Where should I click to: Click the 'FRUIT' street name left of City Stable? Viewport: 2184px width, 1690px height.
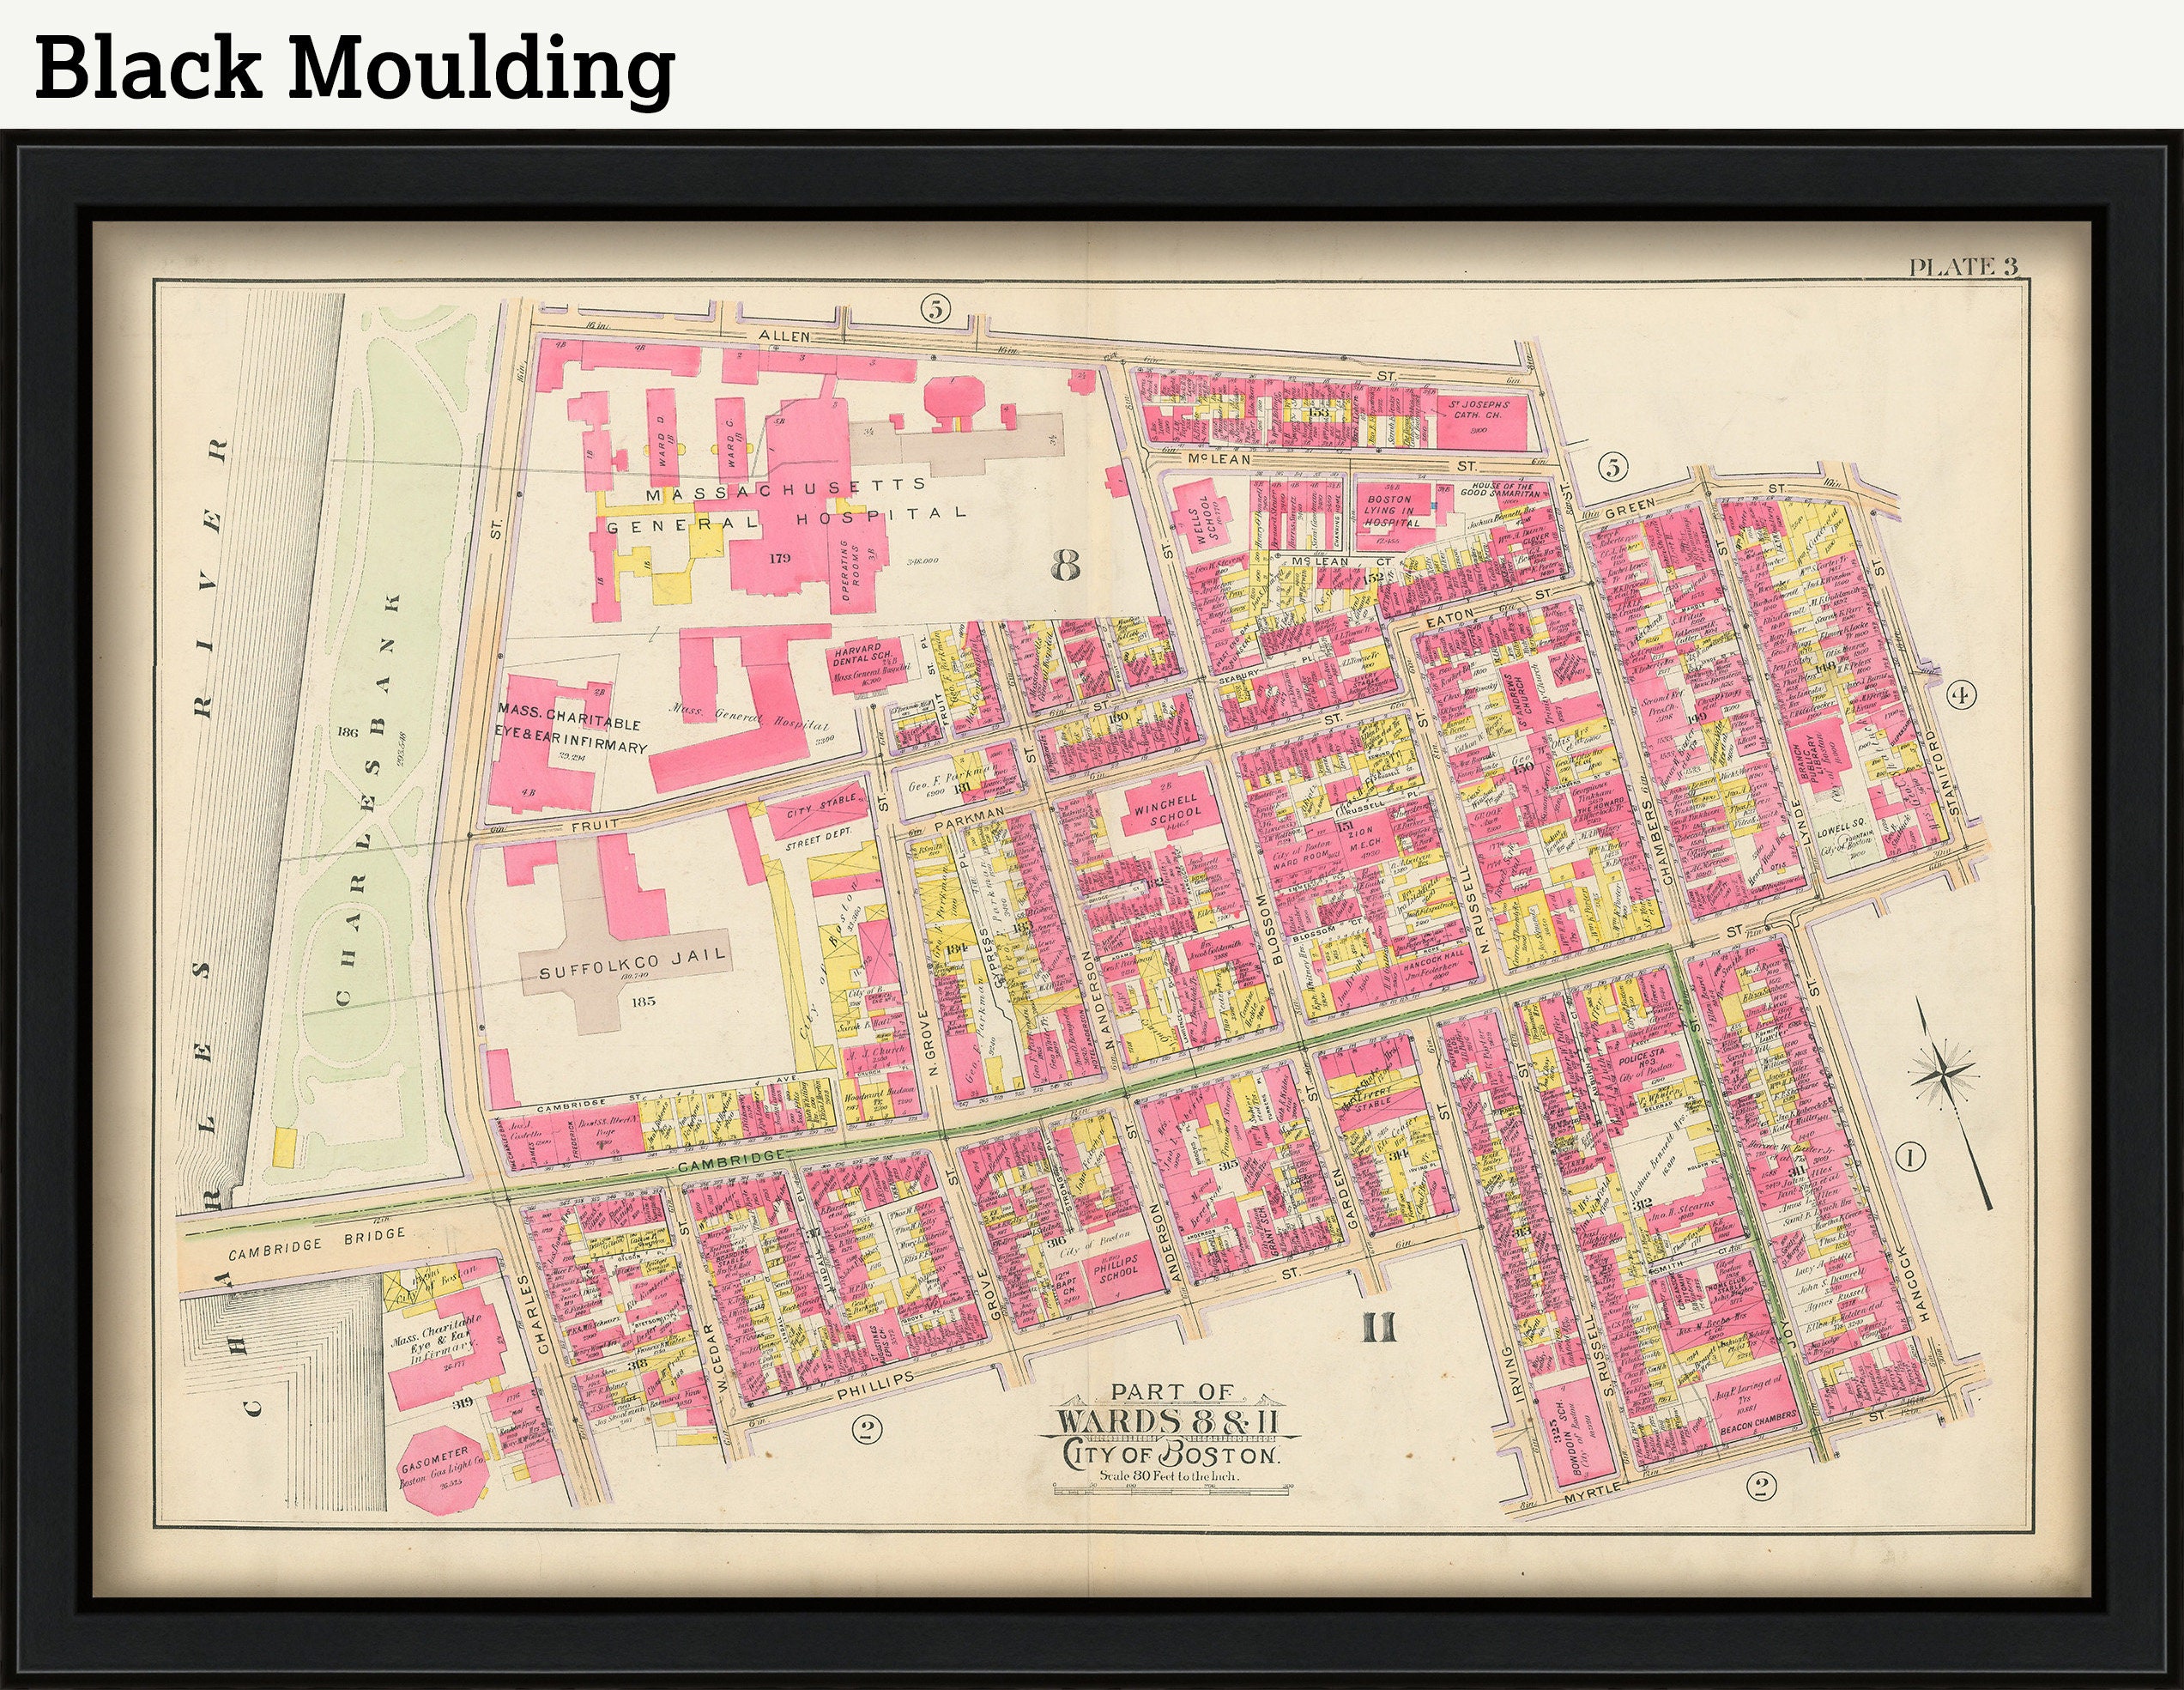596,826
